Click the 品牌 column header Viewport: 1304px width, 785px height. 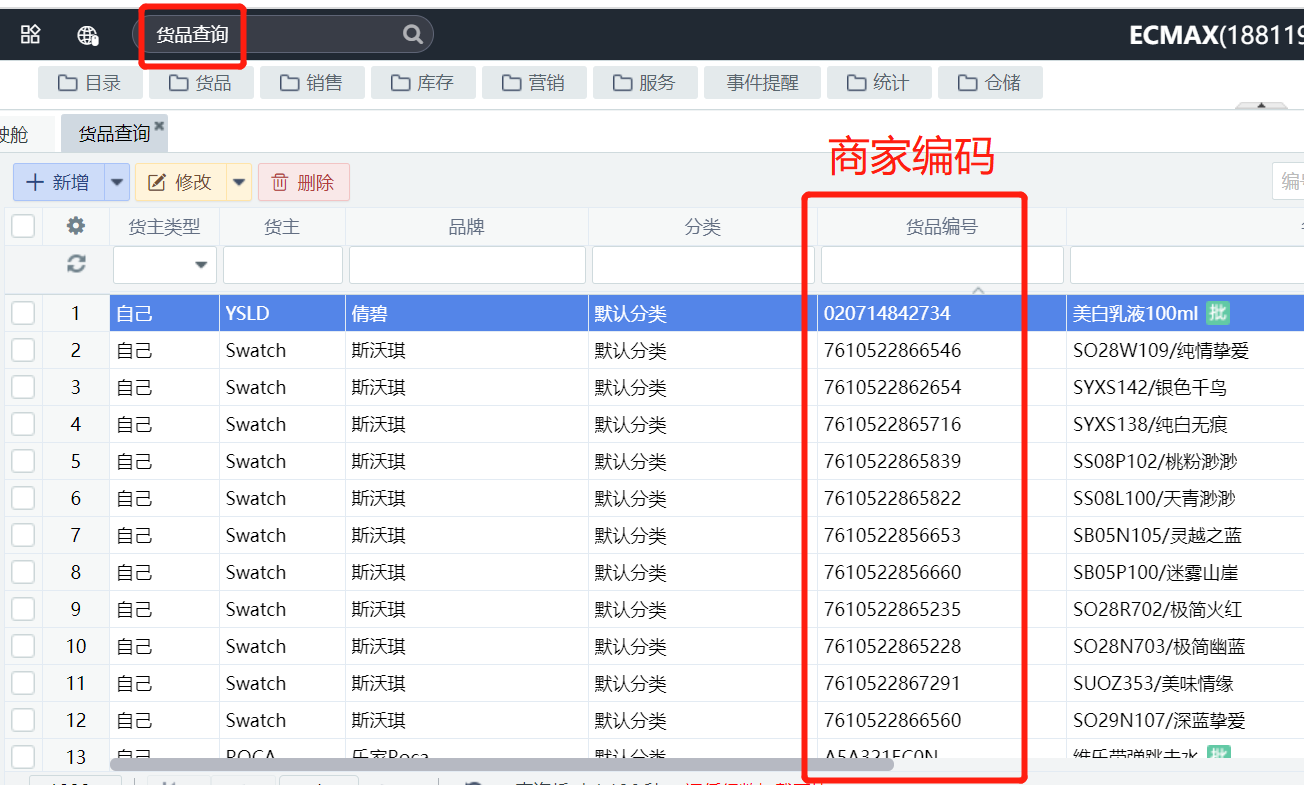point(467,227)
